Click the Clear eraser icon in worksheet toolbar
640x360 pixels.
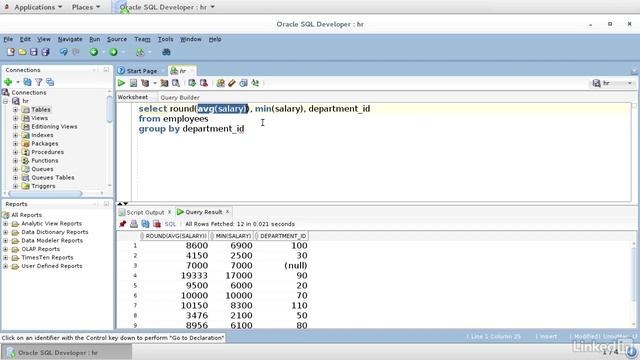pyautogui.click(x=232, y=83)
